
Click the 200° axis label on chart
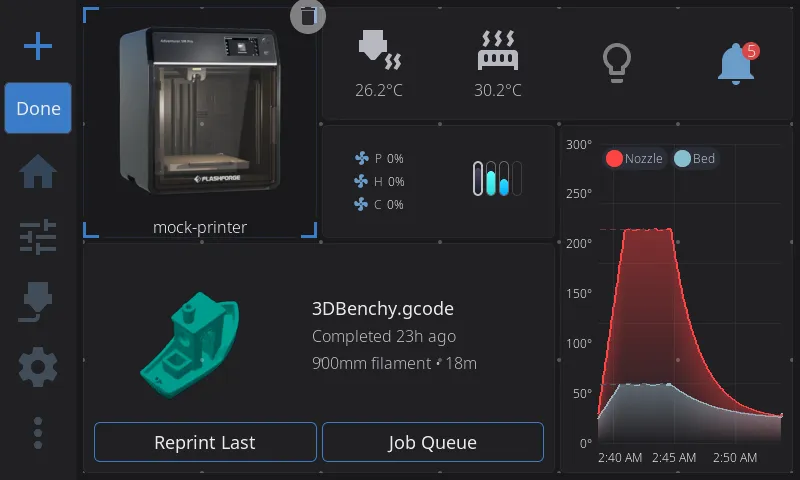[579, 244]
